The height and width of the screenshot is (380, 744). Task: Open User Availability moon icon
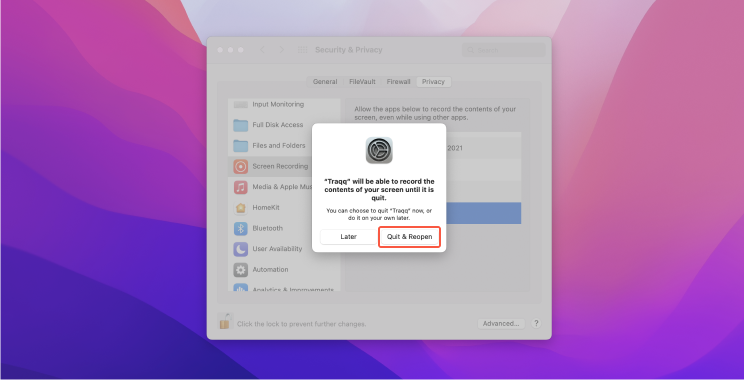tap(241, 249)
